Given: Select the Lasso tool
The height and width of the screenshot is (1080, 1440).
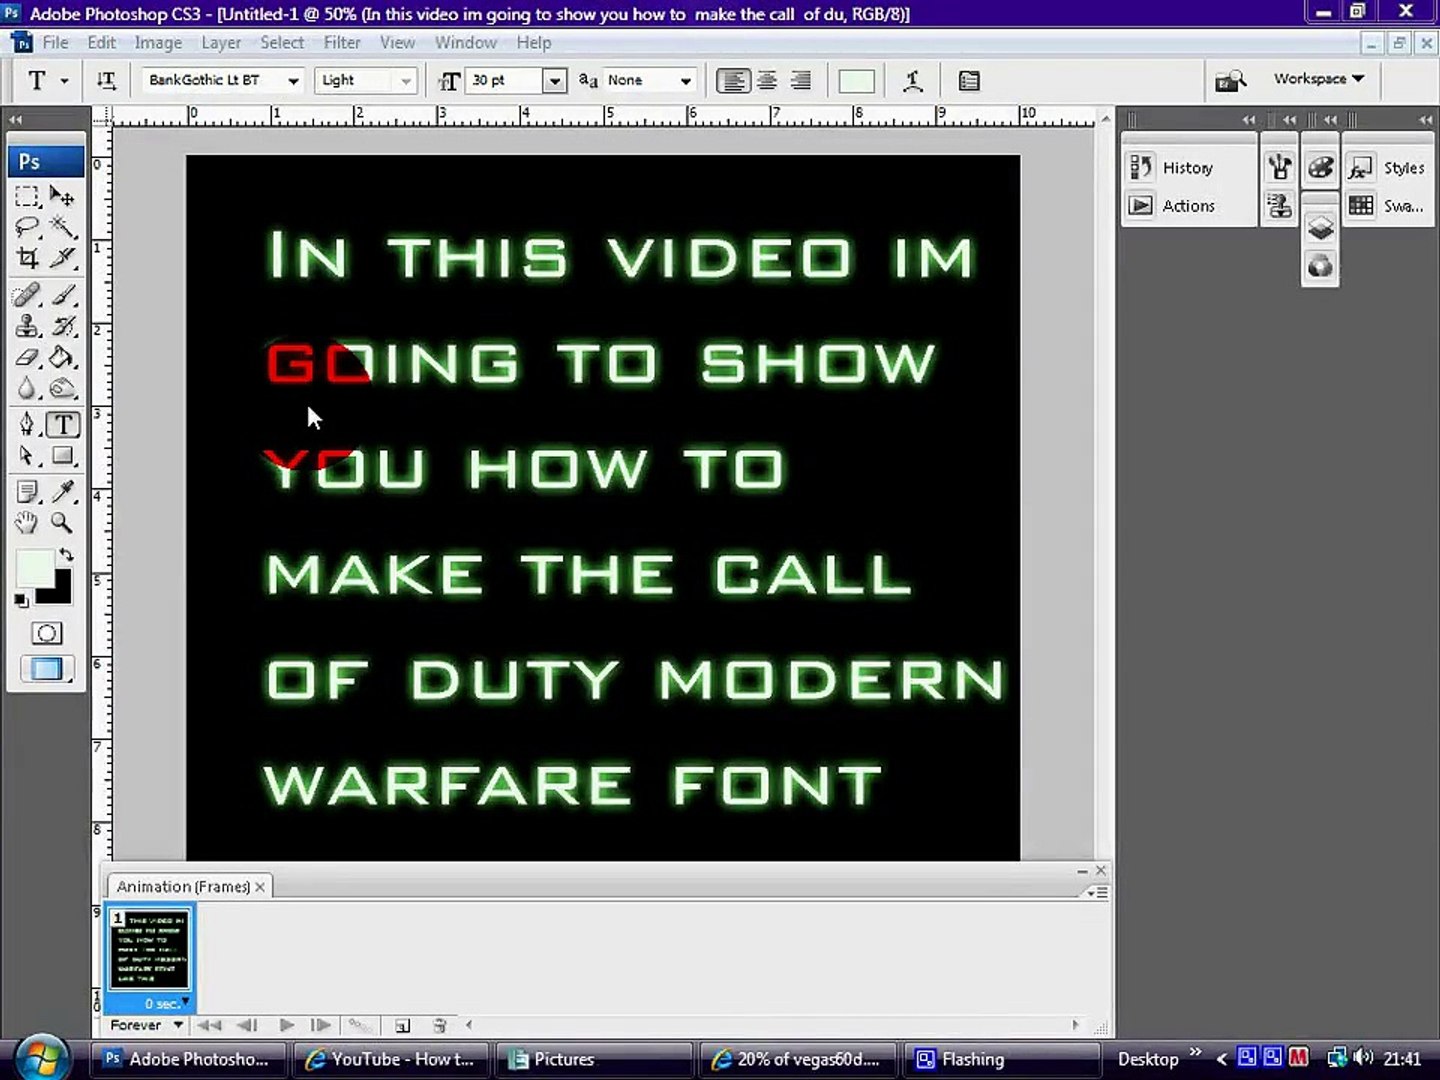Looking at the screenshot, I should point(28,227).
